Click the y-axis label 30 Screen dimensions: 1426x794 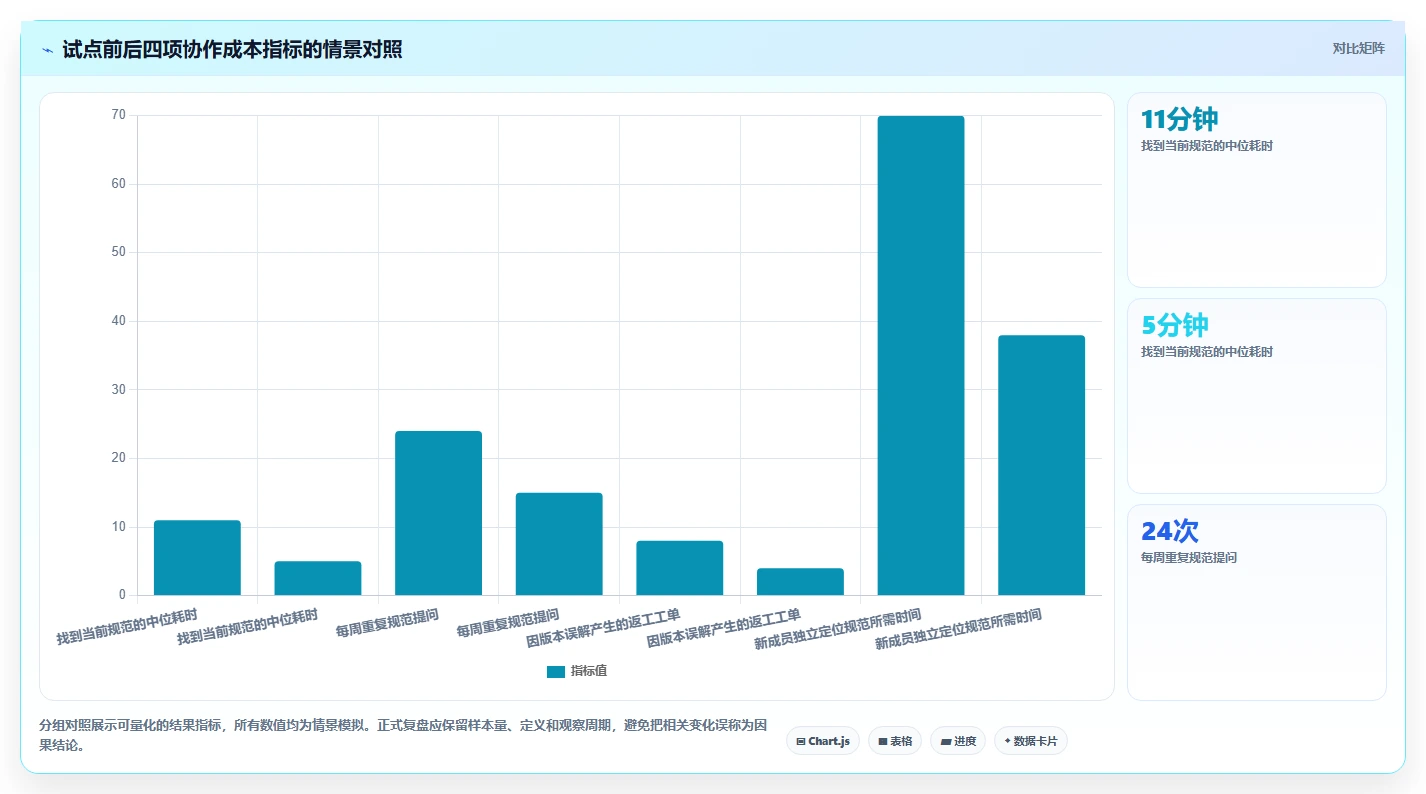tap(119, 389)
